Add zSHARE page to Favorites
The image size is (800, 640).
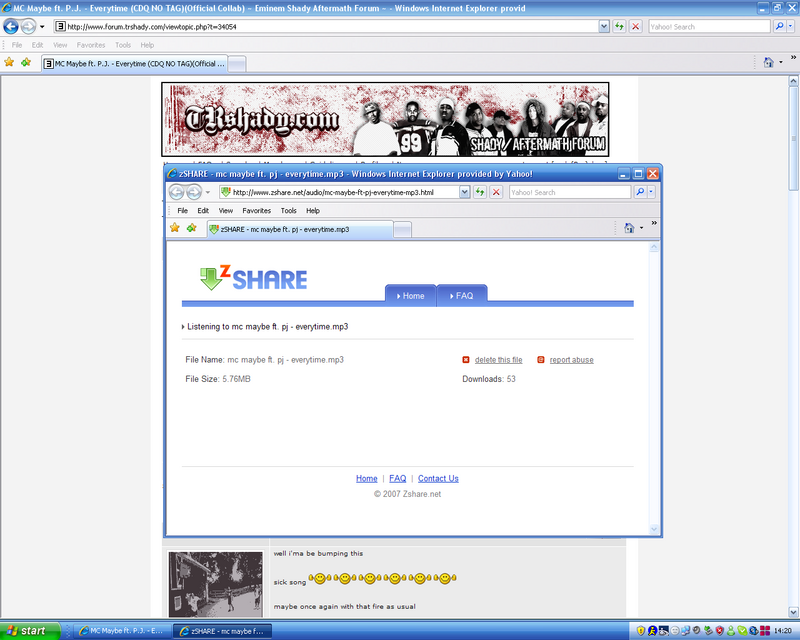(x=191, y=228)
